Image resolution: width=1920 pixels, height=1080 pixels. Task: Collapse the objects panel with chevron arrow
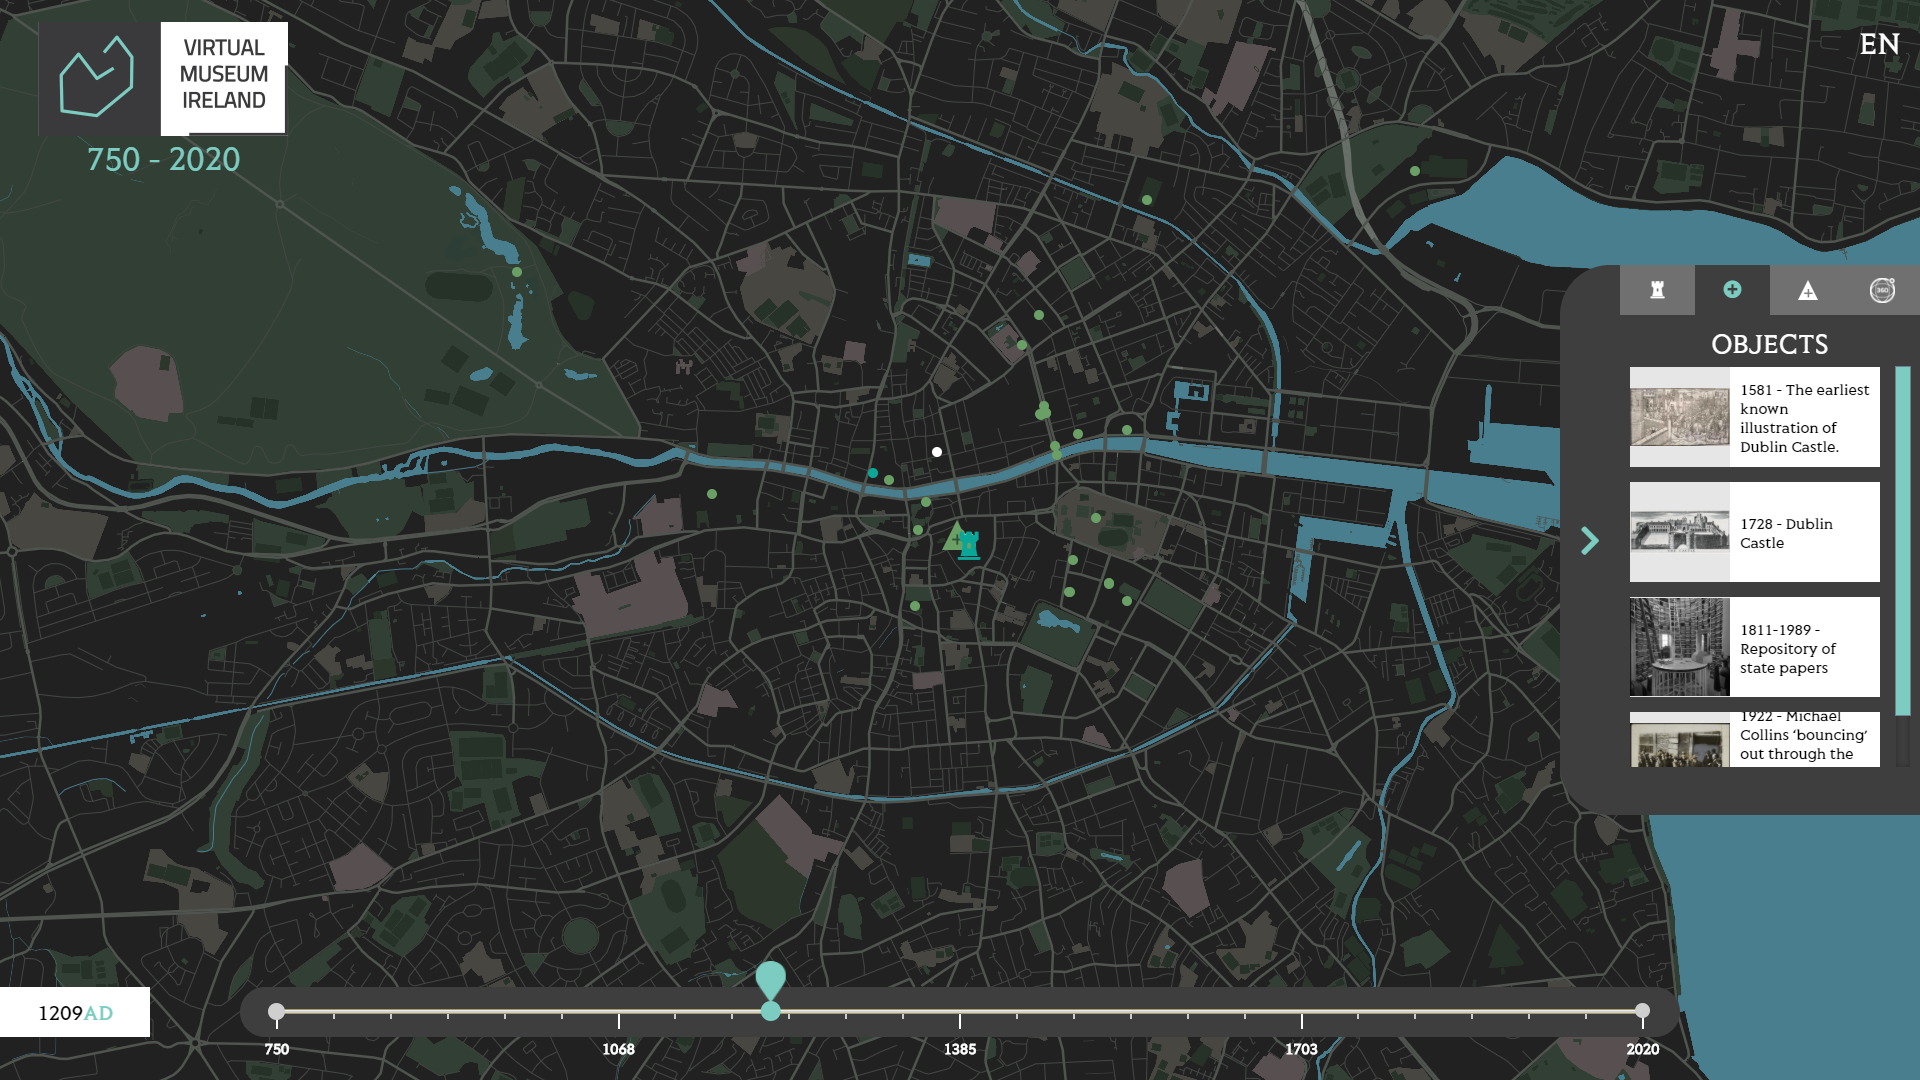tap(1589, 541)
